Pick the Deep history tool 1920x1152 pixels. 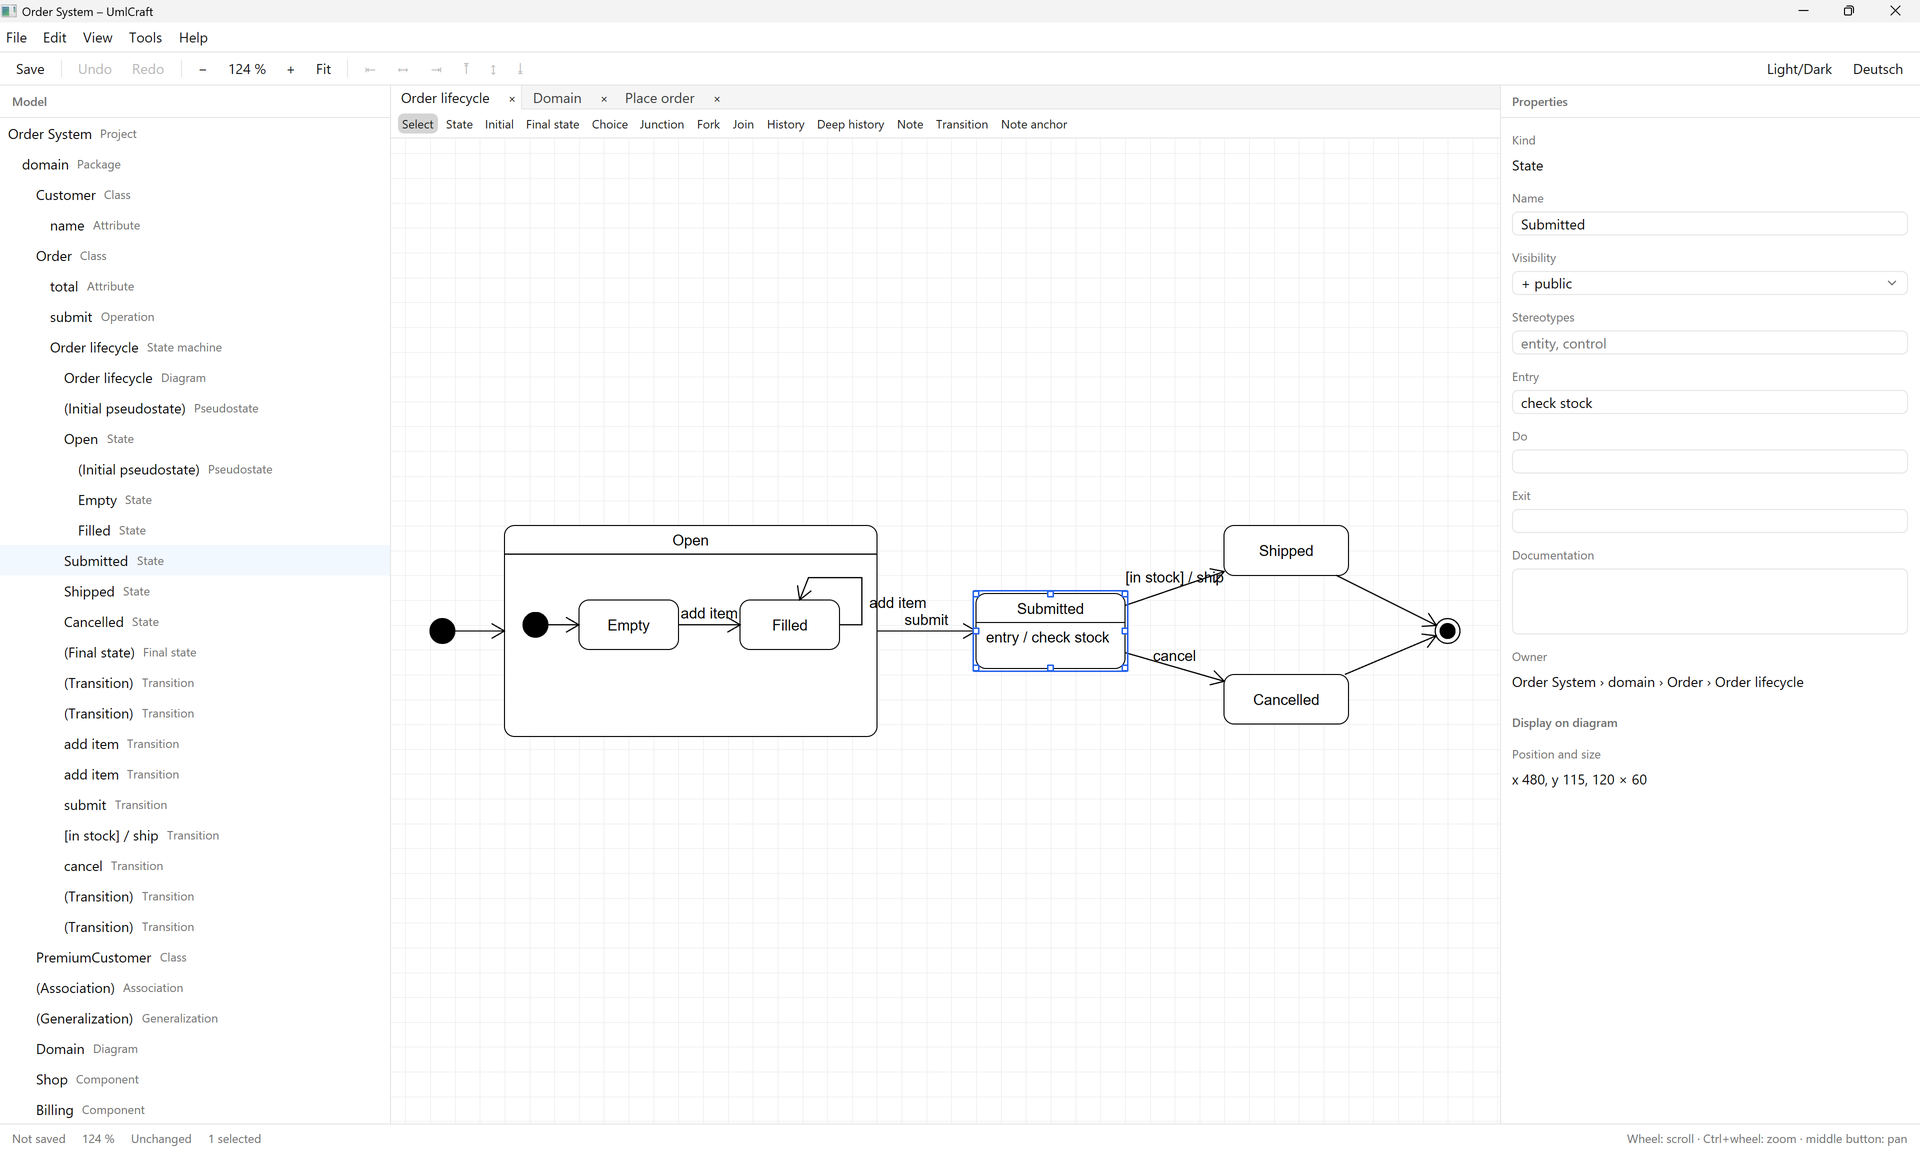tap(851, 124)
